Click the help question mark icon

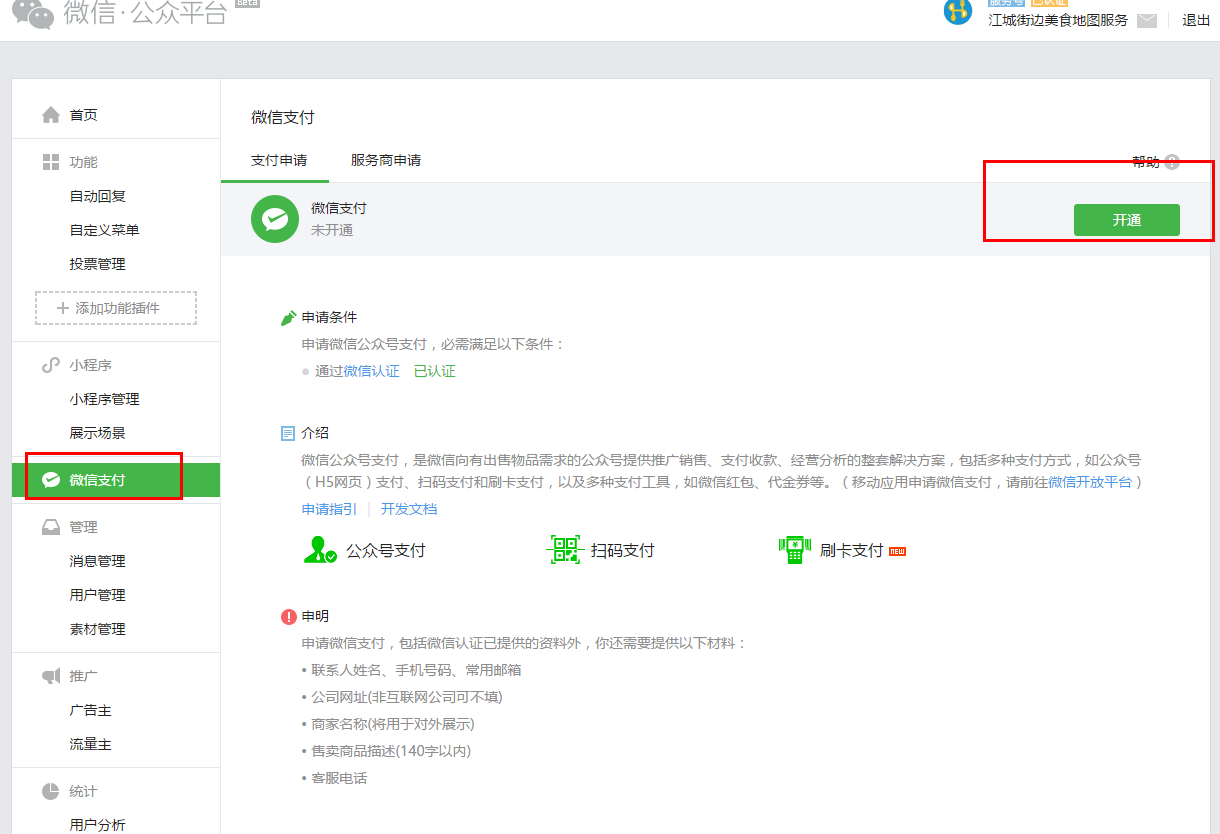pos(1171,162)
